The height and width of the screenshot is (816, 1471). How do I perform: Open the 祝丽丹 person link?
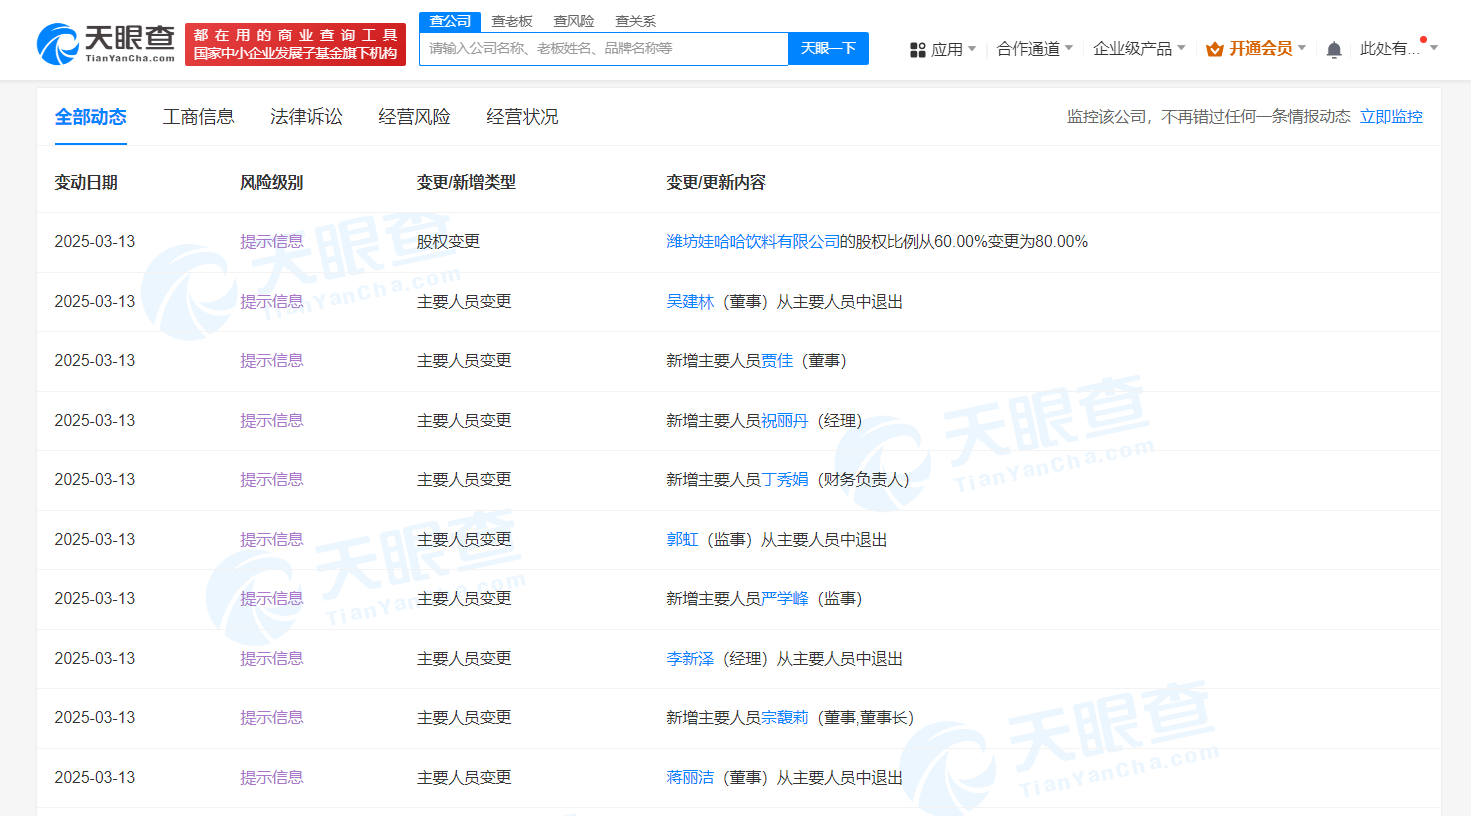click(x=785, y=421)
